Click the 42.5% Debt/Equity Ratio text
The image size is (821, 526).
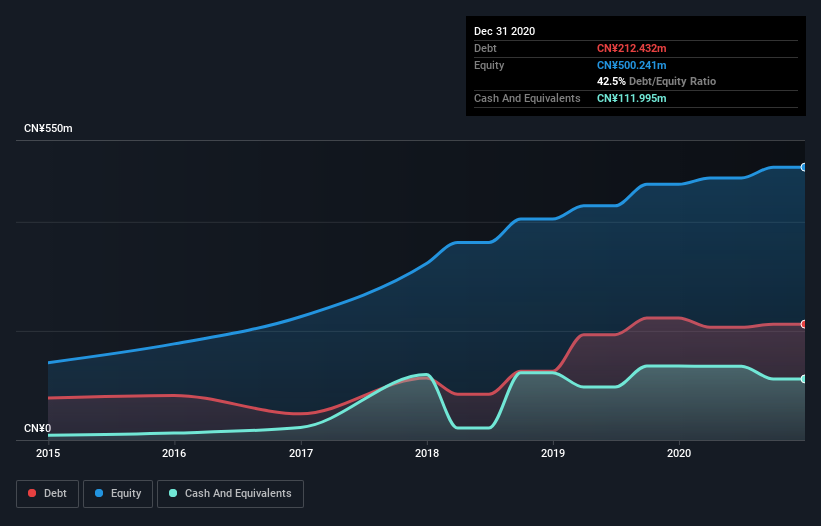tap(656, 81)
